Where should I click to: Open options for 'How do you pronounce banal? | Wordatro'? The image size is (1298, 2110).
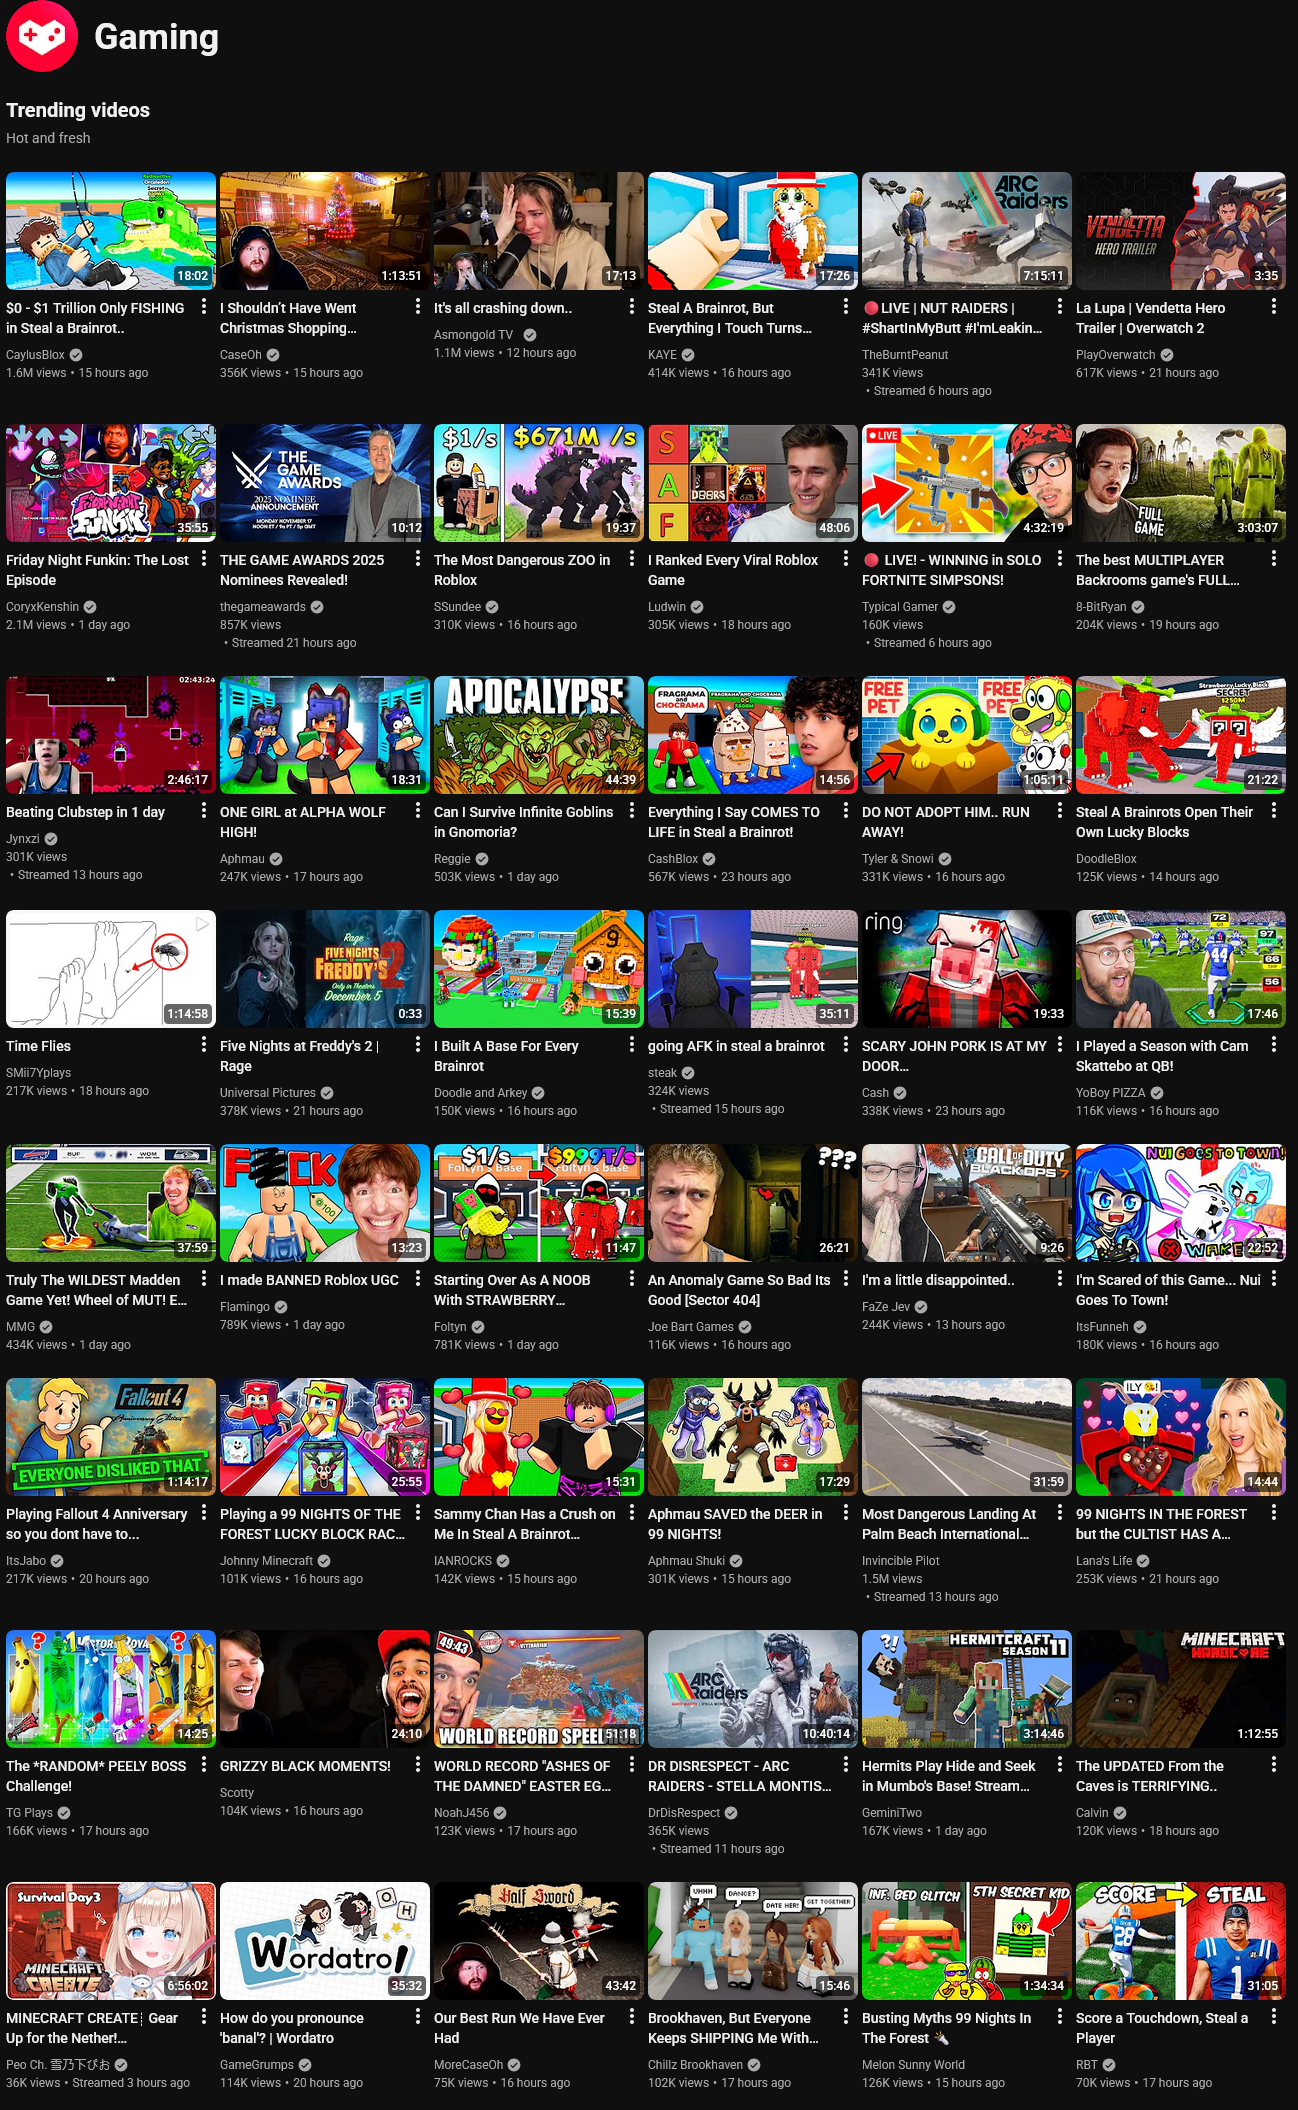[418, 2017]
